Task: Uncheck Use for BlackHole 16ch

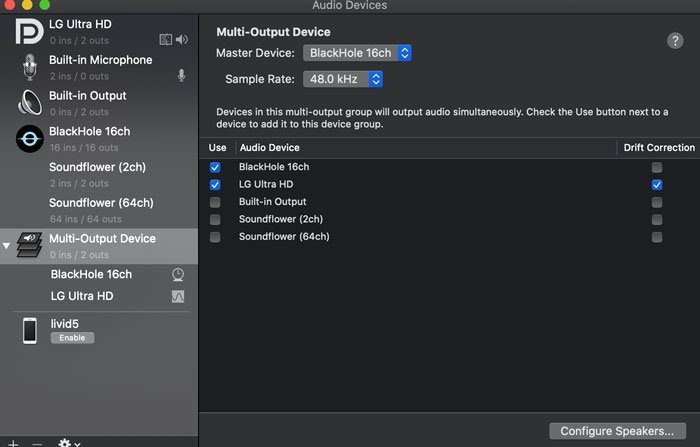Action: coord(215,167)
